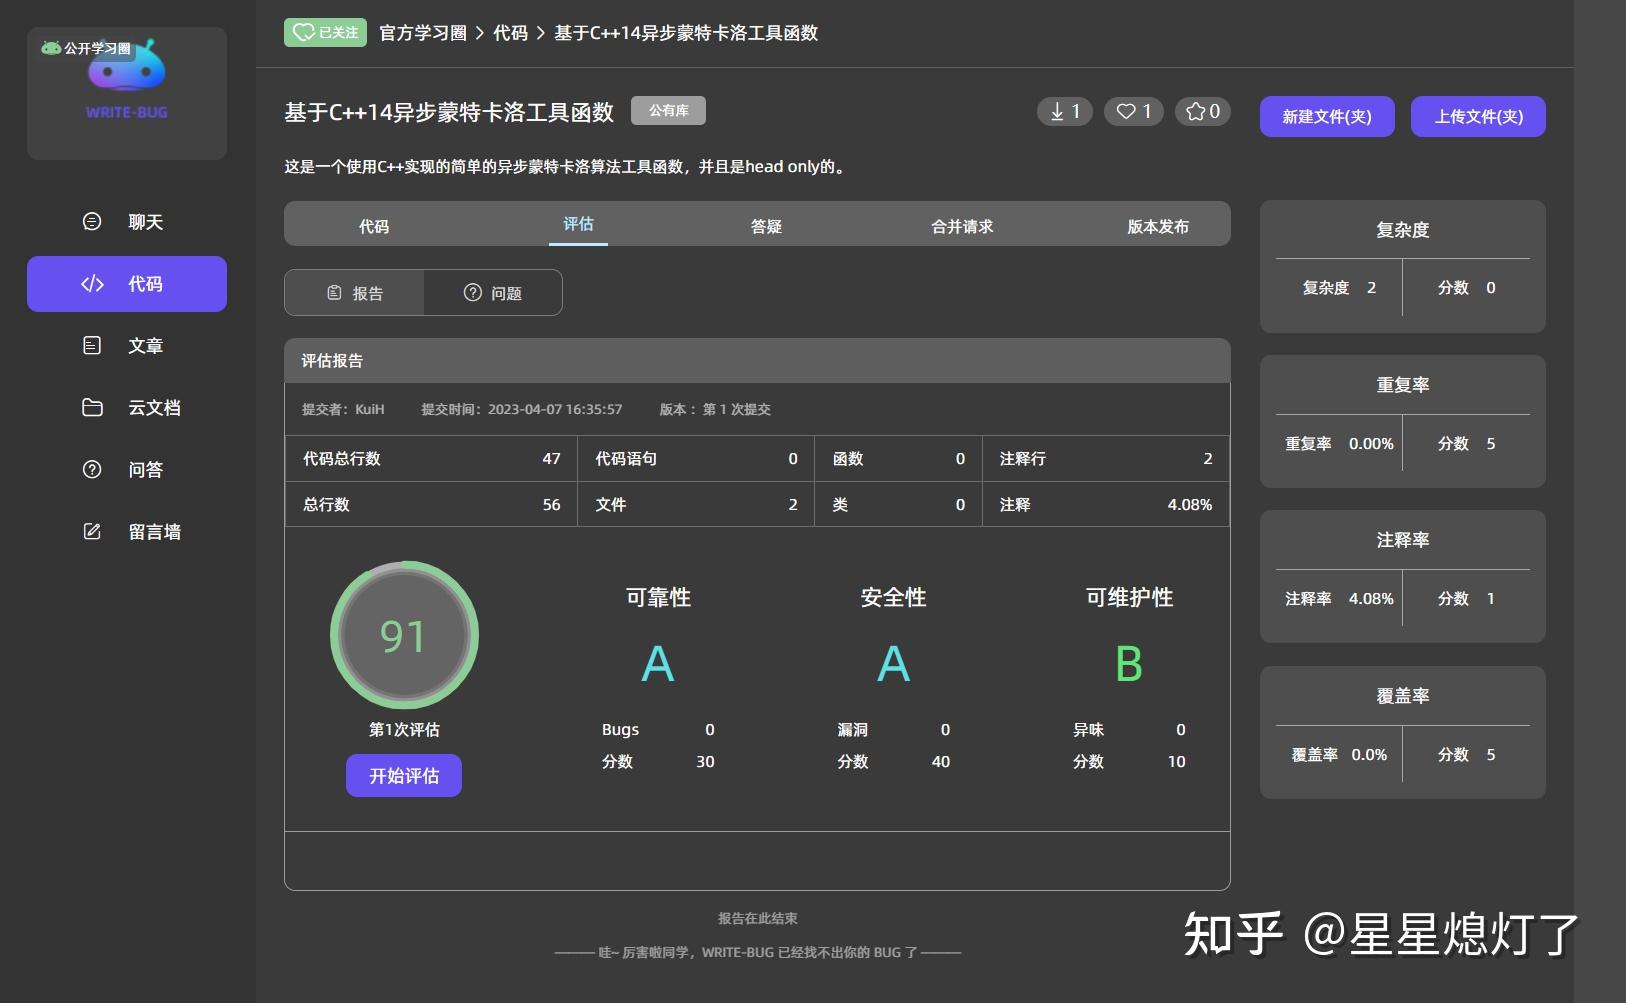
Task: Click the code brackets icon in sidebar
Action: point(92,284)
